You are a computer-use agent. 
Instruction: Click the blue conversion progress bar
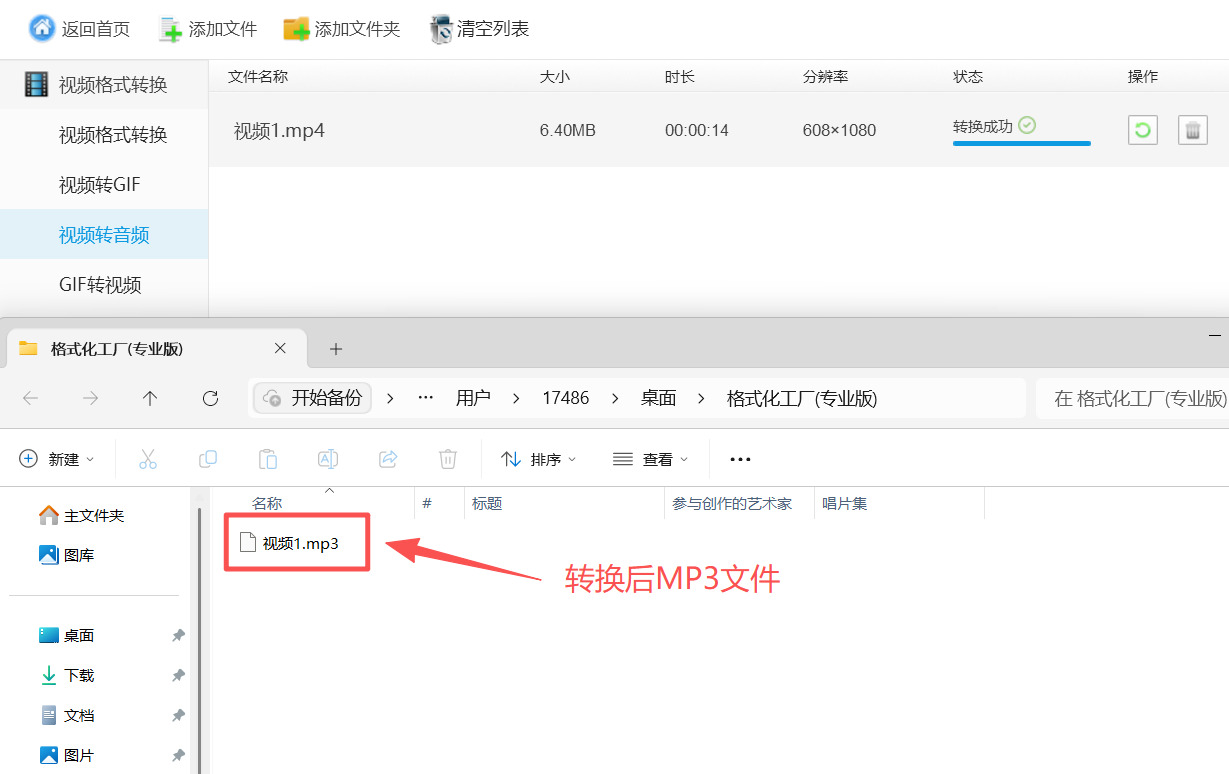tap(1021, 143)
